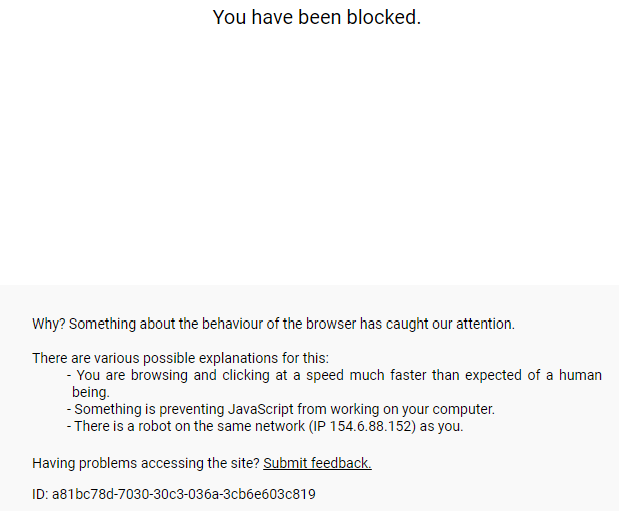Click the 'Having problems accessing the site?' text
Viewport: 619px width, 511px height.
pos(146,463)
